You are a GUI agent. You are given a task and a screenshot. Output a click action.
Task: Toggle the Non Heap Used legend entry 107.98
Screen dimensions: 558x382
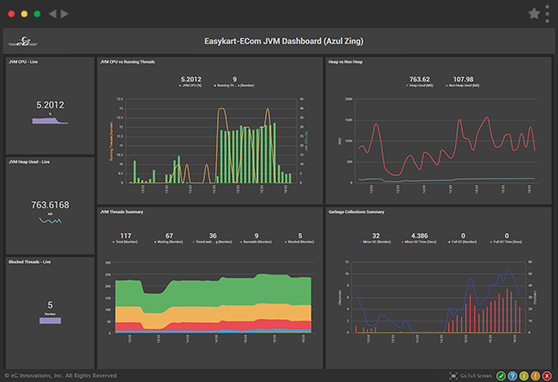pyautogui.click(x=463, y=82)
